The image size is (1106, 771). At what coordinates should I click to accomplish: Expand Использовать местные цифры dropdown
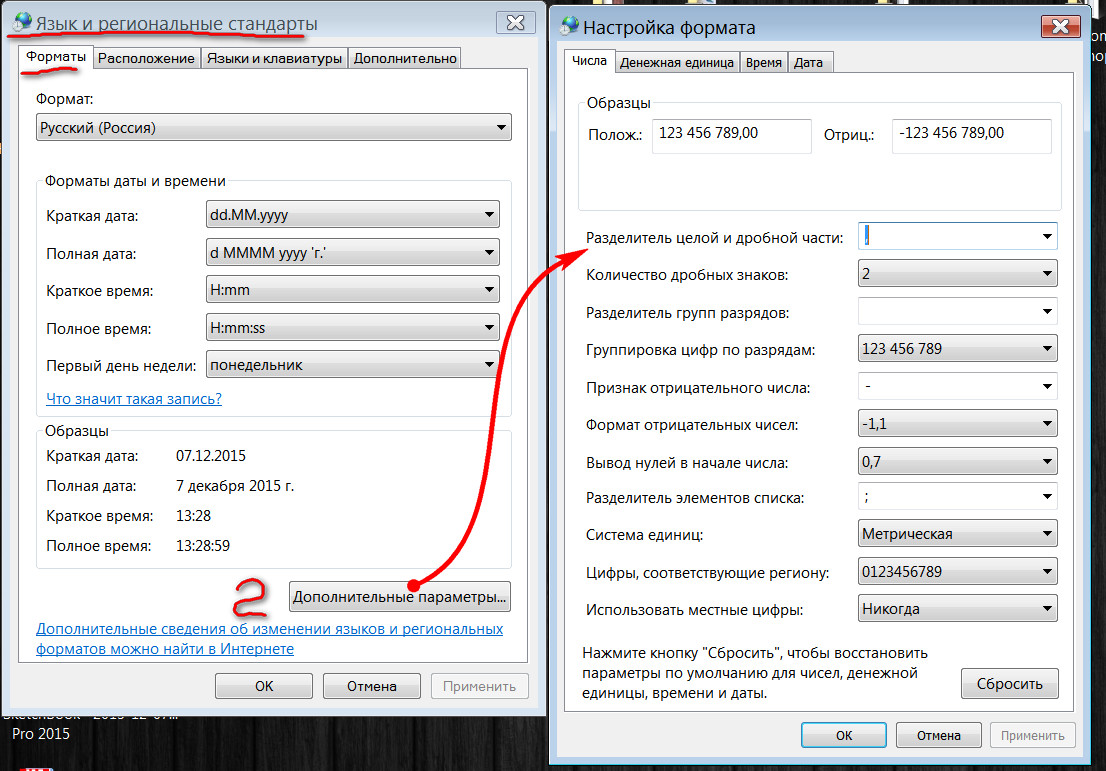click(x=957, y=609)
